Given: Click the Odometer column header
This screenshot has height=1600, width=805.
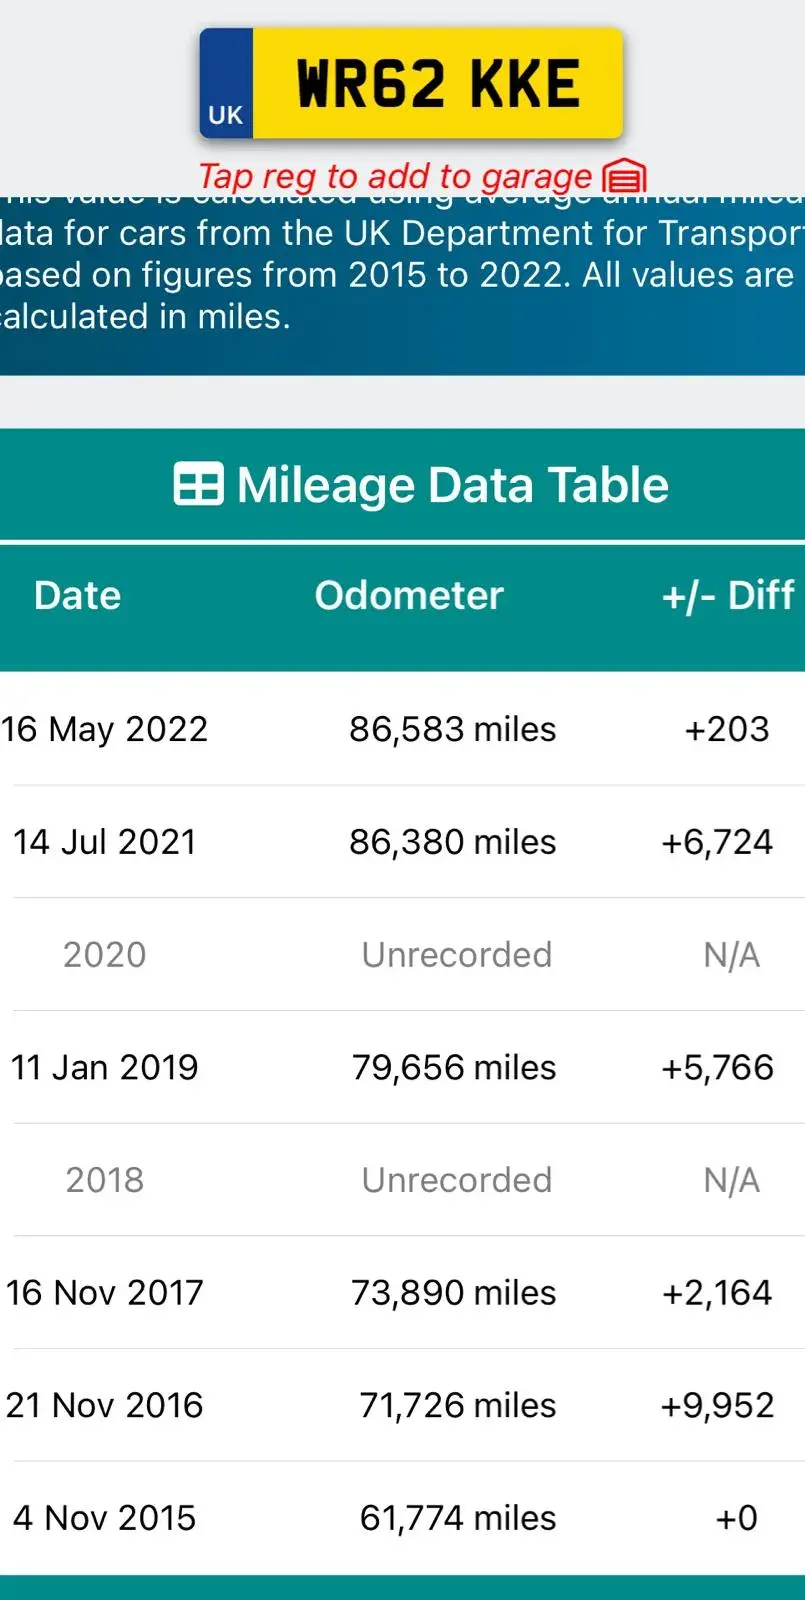Looking at the screenshot, I should click(409, 595).
